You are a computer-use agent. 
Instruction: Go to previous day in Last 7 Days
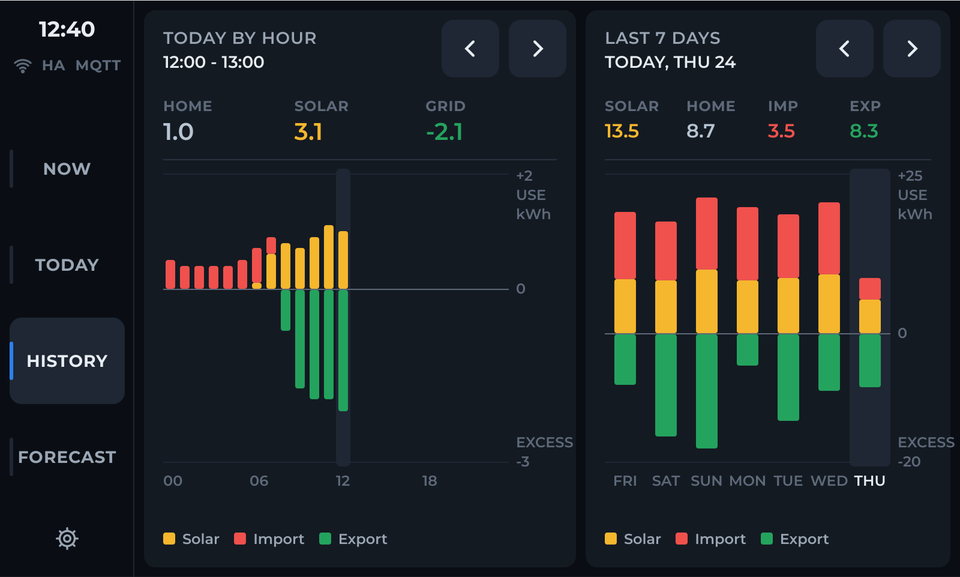(844, 48)
